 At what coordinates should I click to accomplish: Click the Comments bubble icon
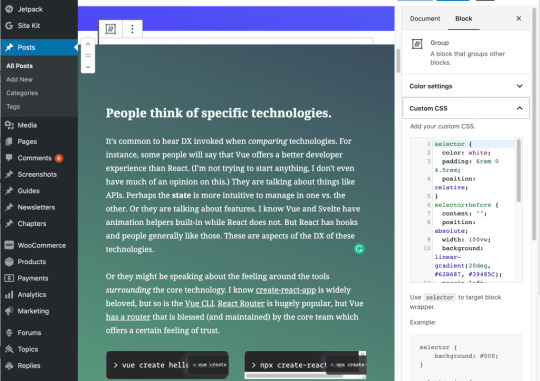[x=9, y=158]
